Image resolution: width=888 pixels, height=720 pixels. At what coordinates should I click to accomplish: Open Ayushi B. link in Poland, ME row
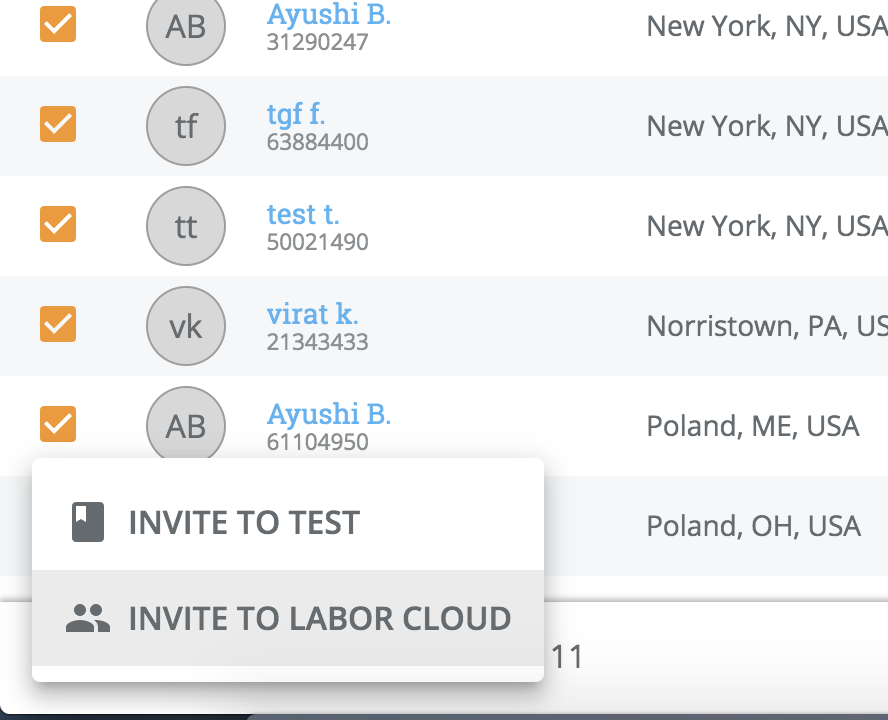(329, 414)
